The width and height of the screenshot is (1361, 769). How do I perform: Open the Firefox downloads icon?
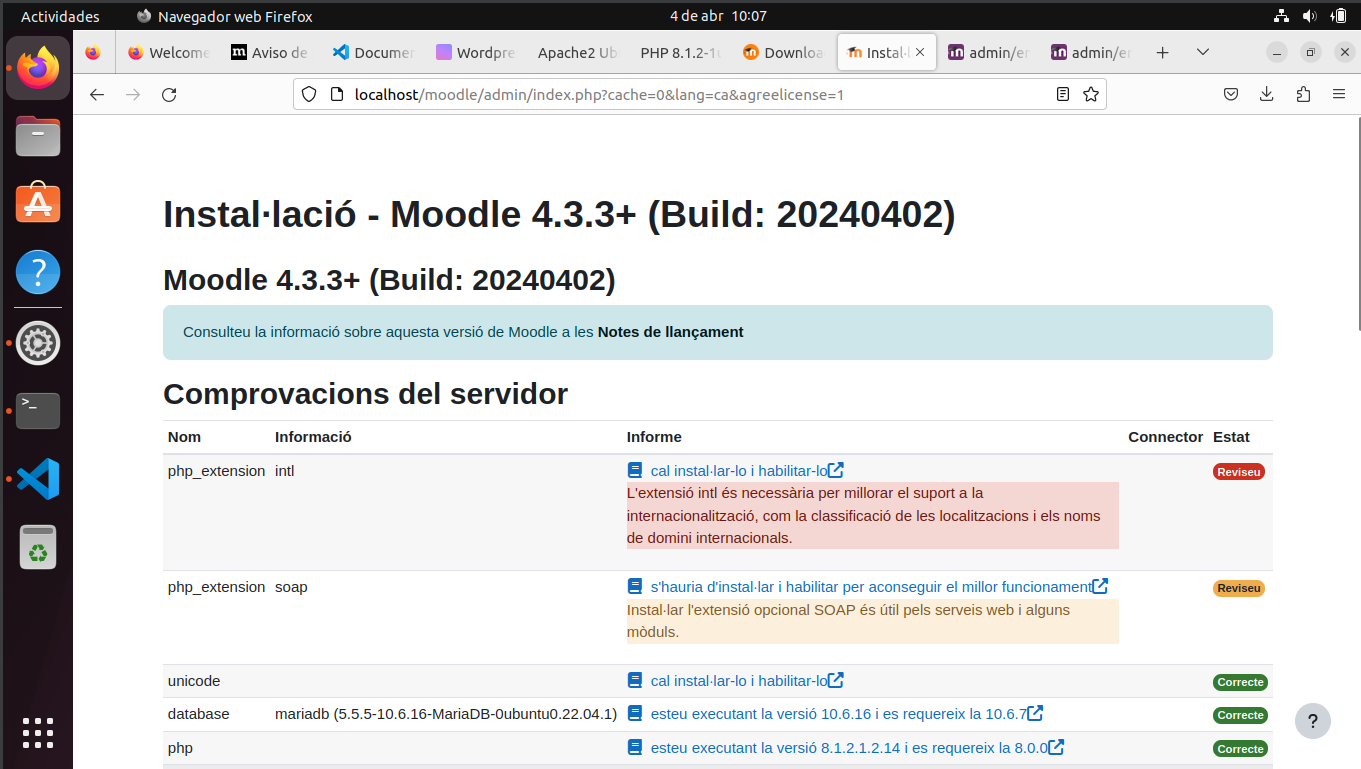coord(1266,93)
